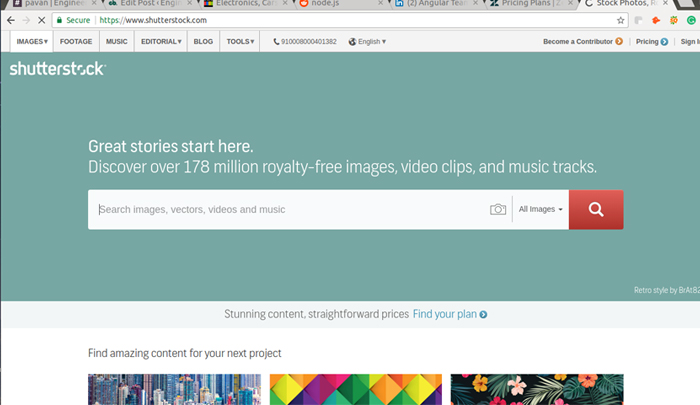The image size is (700, 405).
Task: Click Become a Contributor link
Action: coord(583,42)
